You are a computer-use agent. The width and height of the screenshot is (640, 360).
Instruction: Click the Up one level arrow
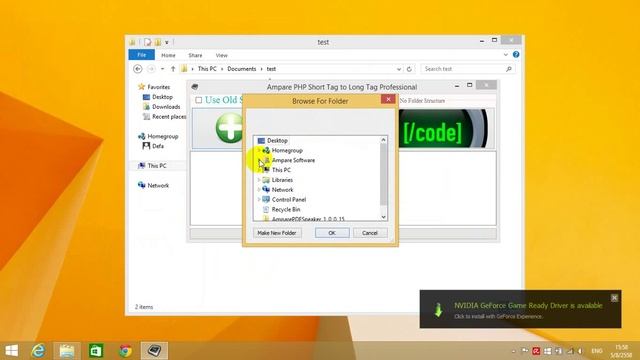tap(173, 69)
